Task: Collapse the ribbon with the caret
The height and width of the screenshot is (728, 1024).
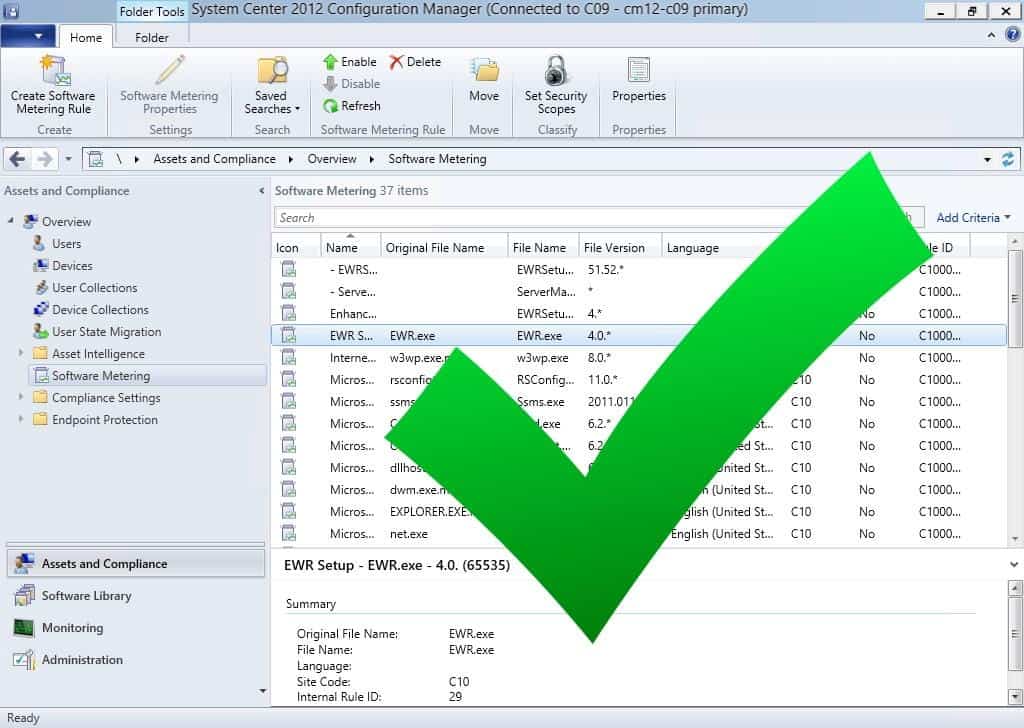Action: [991, 35]
